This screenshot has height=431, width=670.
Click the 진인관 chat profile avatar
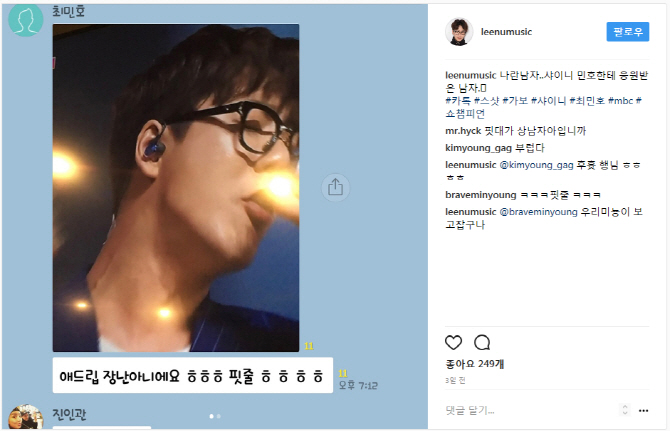[26, 417]
